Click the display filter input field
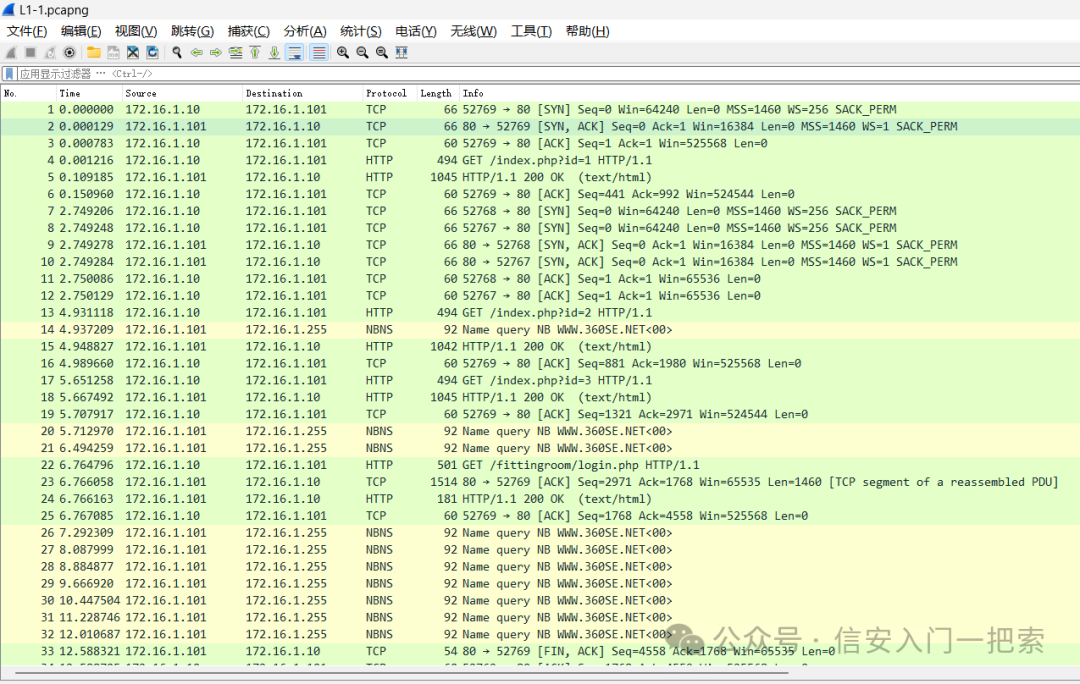This screenshot has width=1080, height=684. tap(549, 74)
